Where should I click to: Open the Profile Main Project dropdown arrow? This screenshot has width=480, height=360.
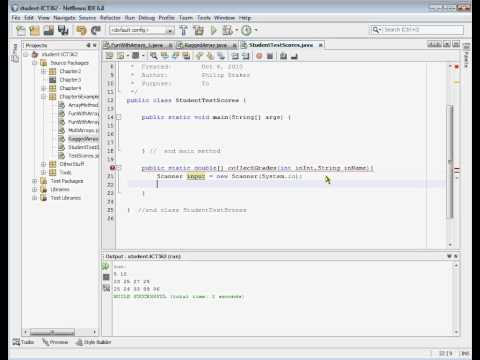256,30
